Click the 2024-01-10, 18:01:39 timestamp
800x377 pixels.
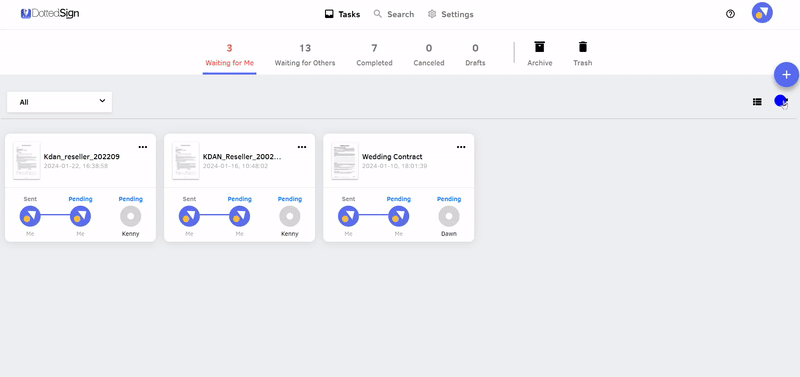[394, 166]
